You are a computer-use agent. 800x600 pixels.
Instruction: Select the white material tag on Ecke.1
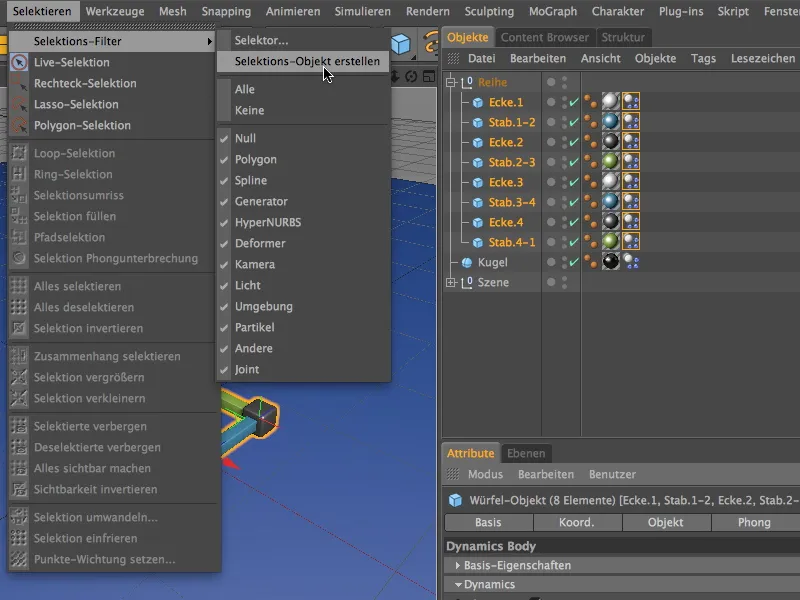click(x=610, y=102)
